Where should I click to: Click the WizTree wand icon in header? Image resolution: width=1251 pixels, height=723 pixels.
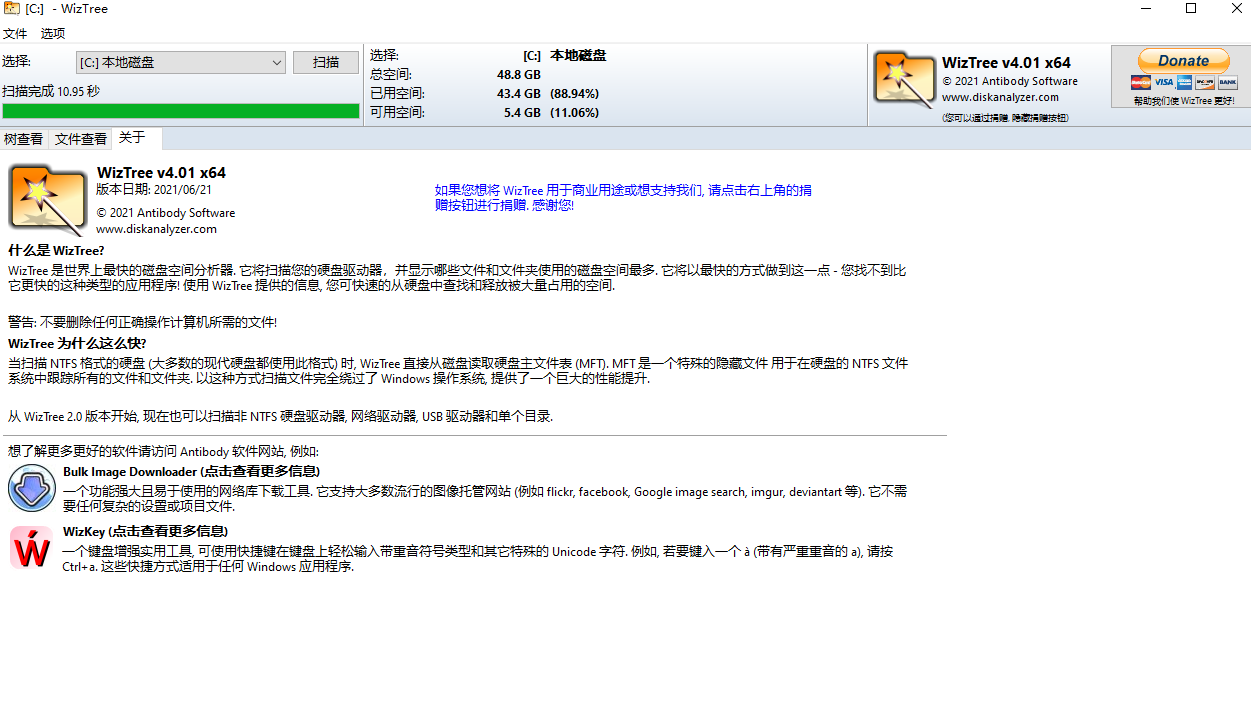(904, 79)
